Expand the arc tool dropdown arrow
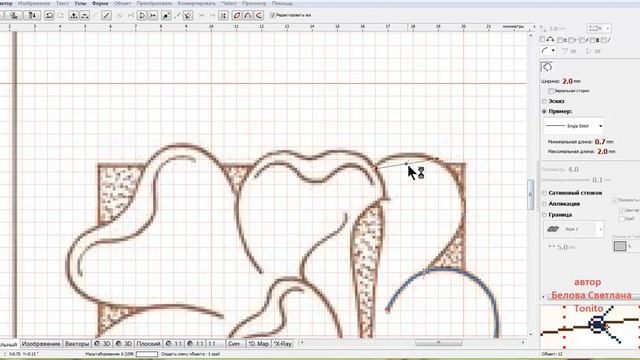The image size is (640, 360). [x=553, y=51]
